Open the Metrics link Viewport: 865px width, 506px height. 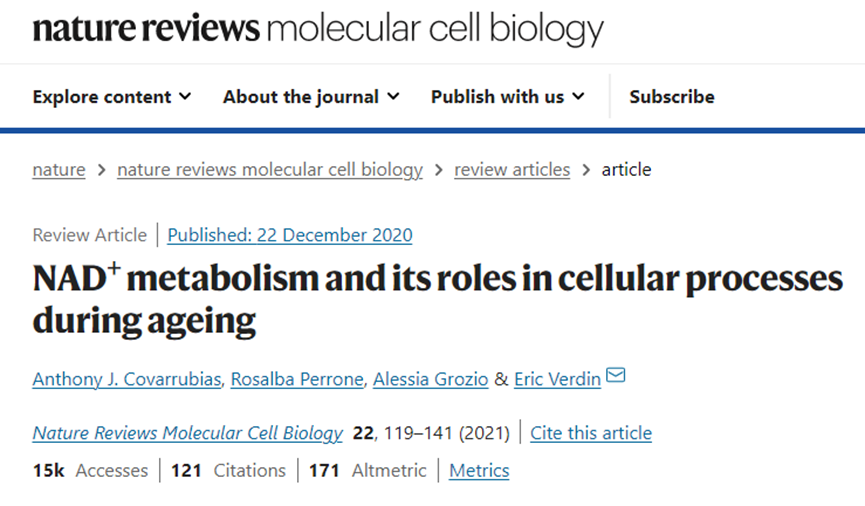click(x=479, y=470)
